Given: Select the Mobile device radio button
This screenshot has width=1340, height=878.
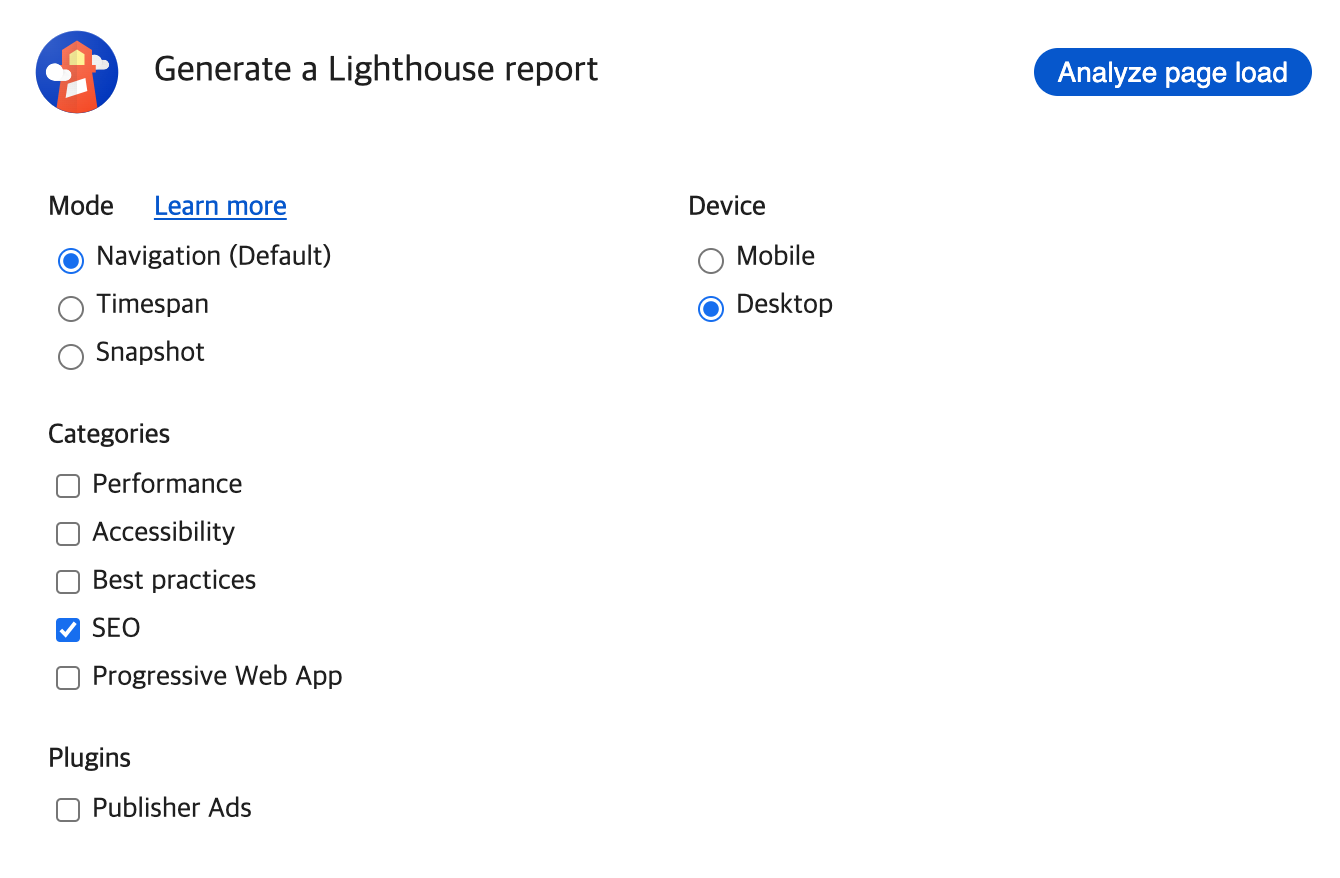Looking at the screenshot, I should pyautogui.click(x=710, y=261).
